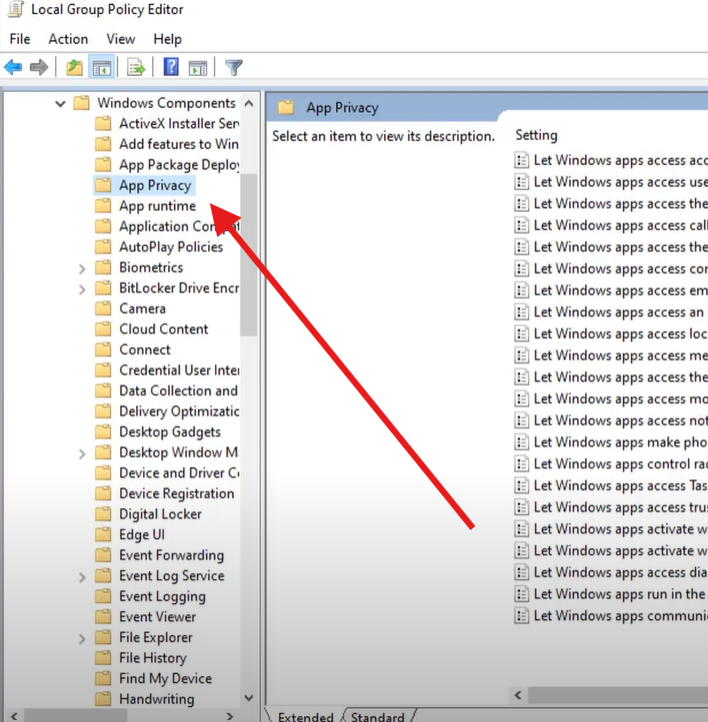Open the Action menu

(68, 39)
